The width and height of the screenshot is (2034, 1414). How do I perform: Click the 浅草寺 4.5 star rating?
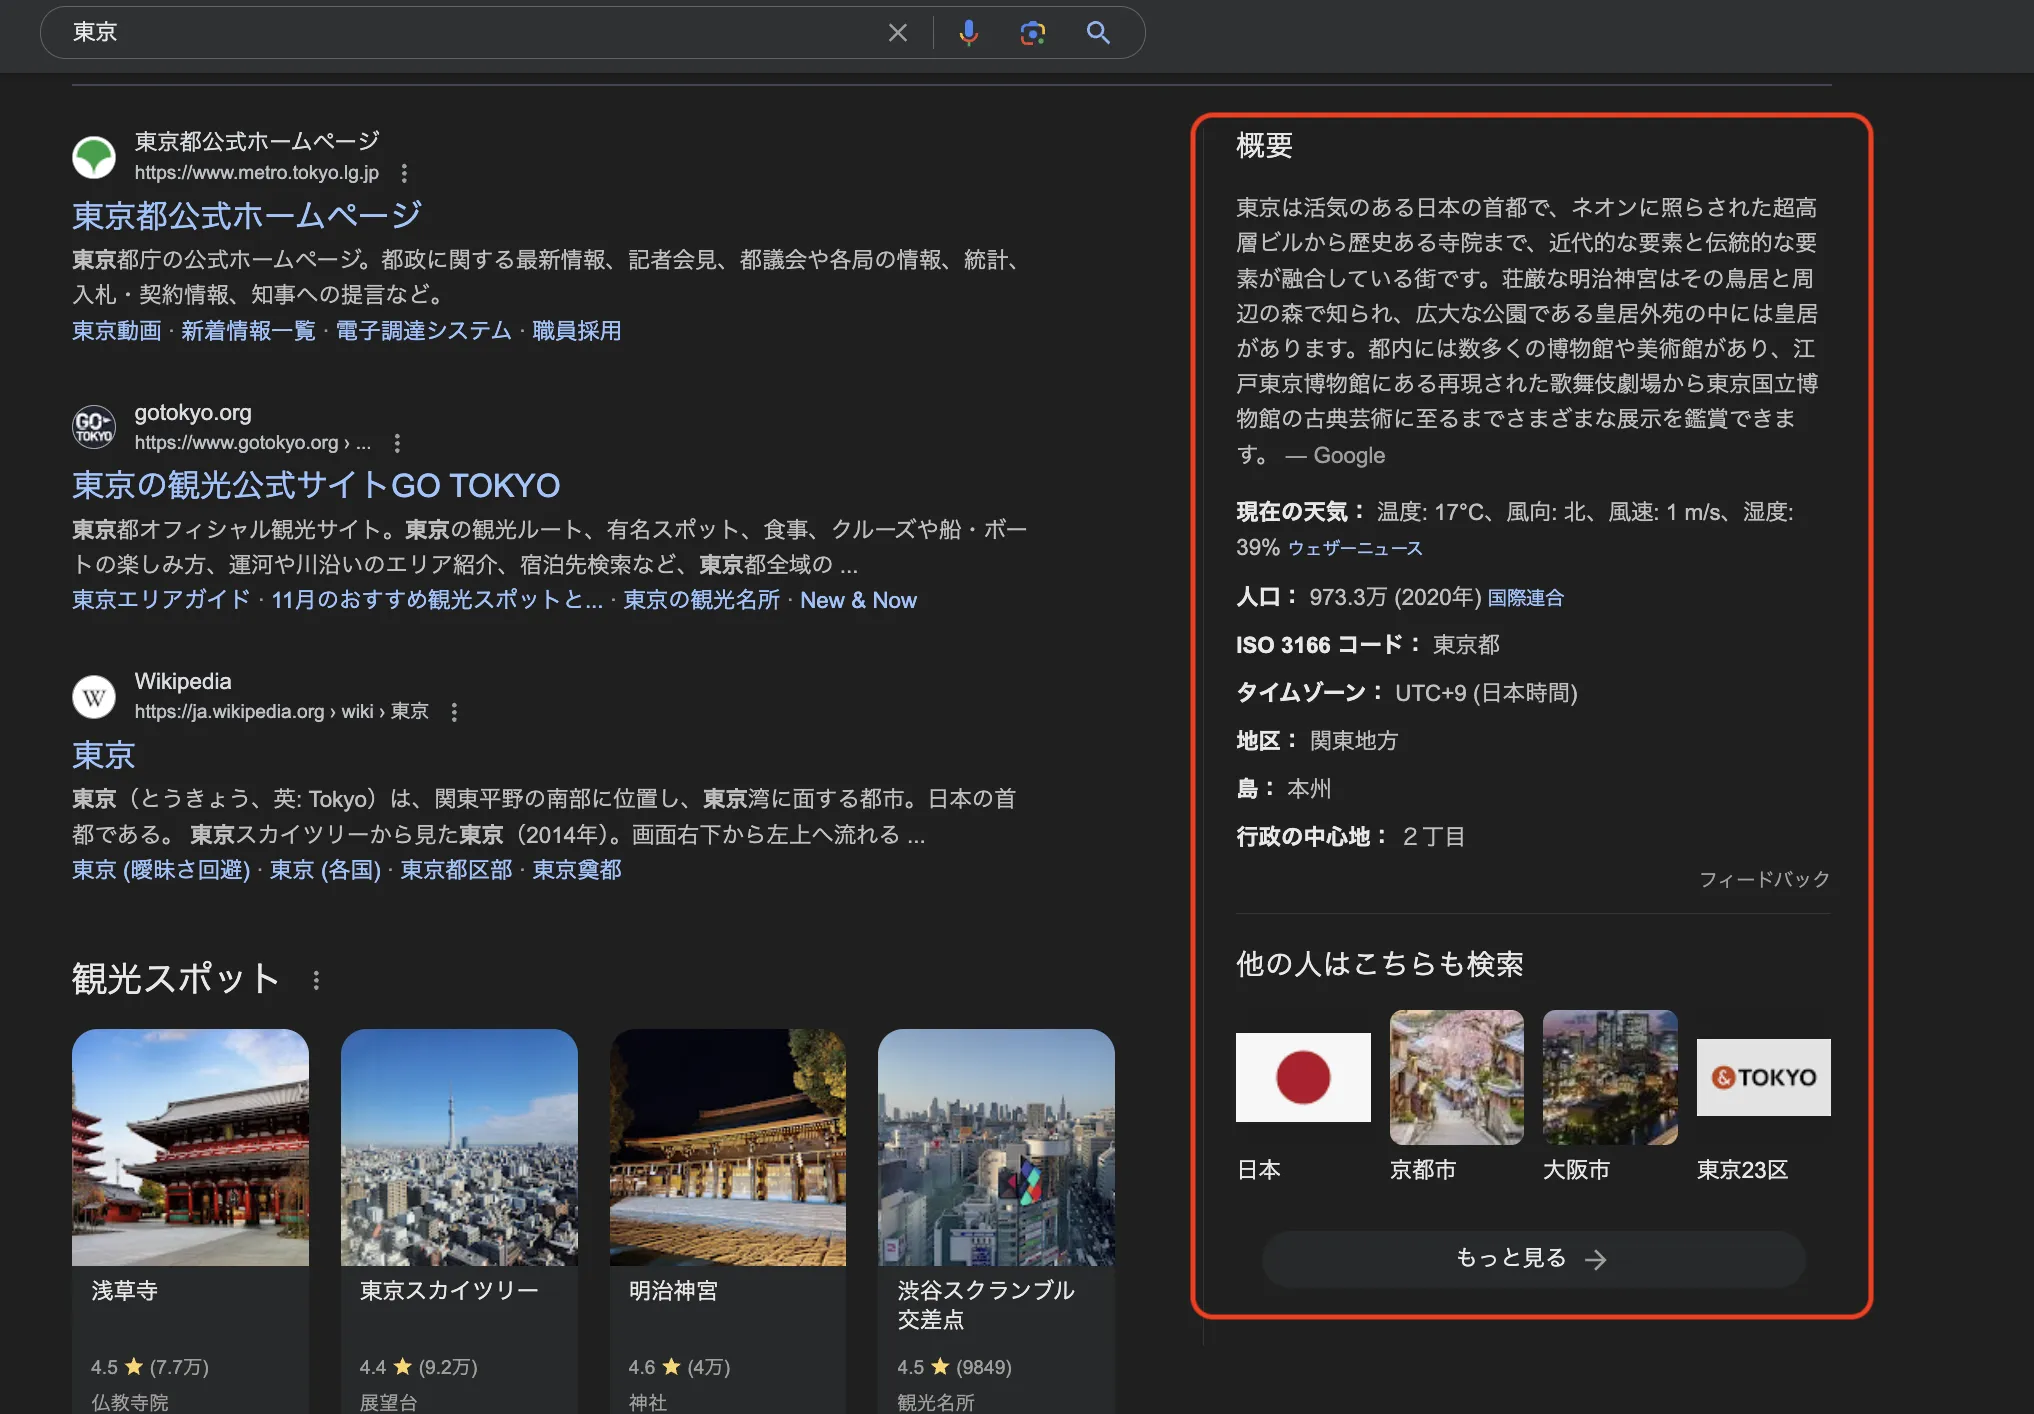click(x=150, y=1367)
